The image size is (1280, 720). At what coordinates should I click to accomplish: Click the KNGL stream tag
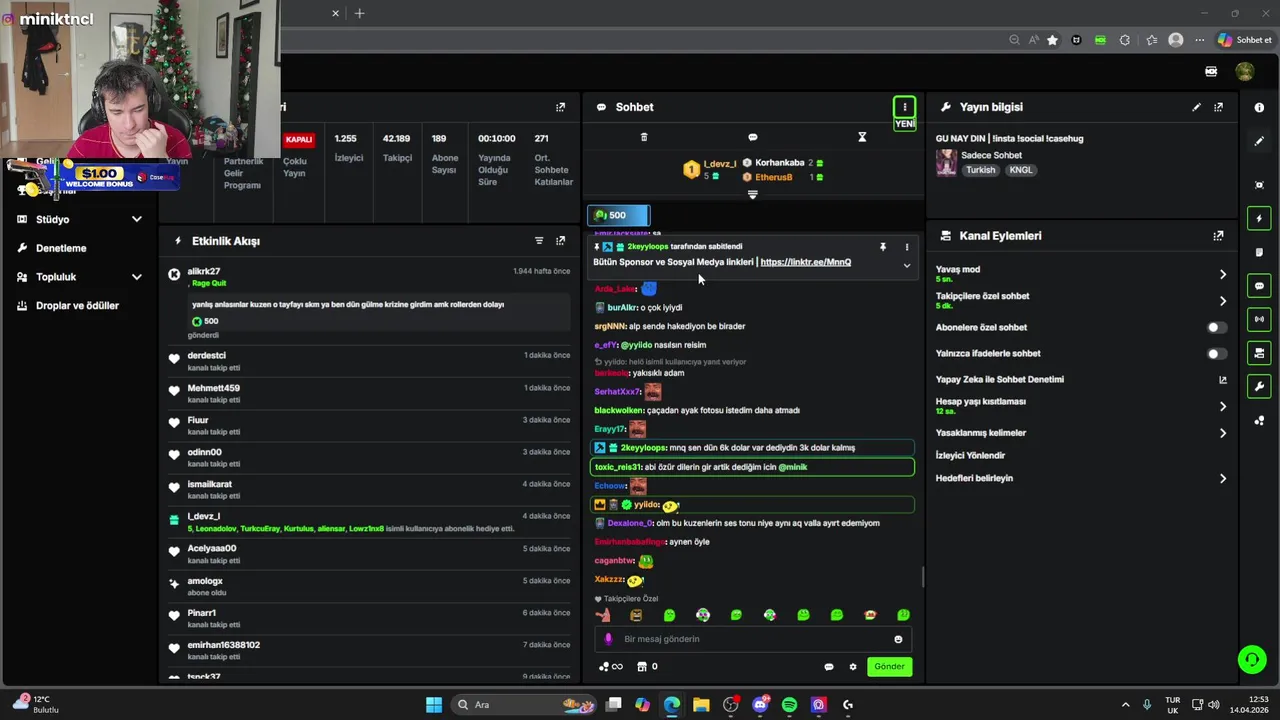(1021, 170)
